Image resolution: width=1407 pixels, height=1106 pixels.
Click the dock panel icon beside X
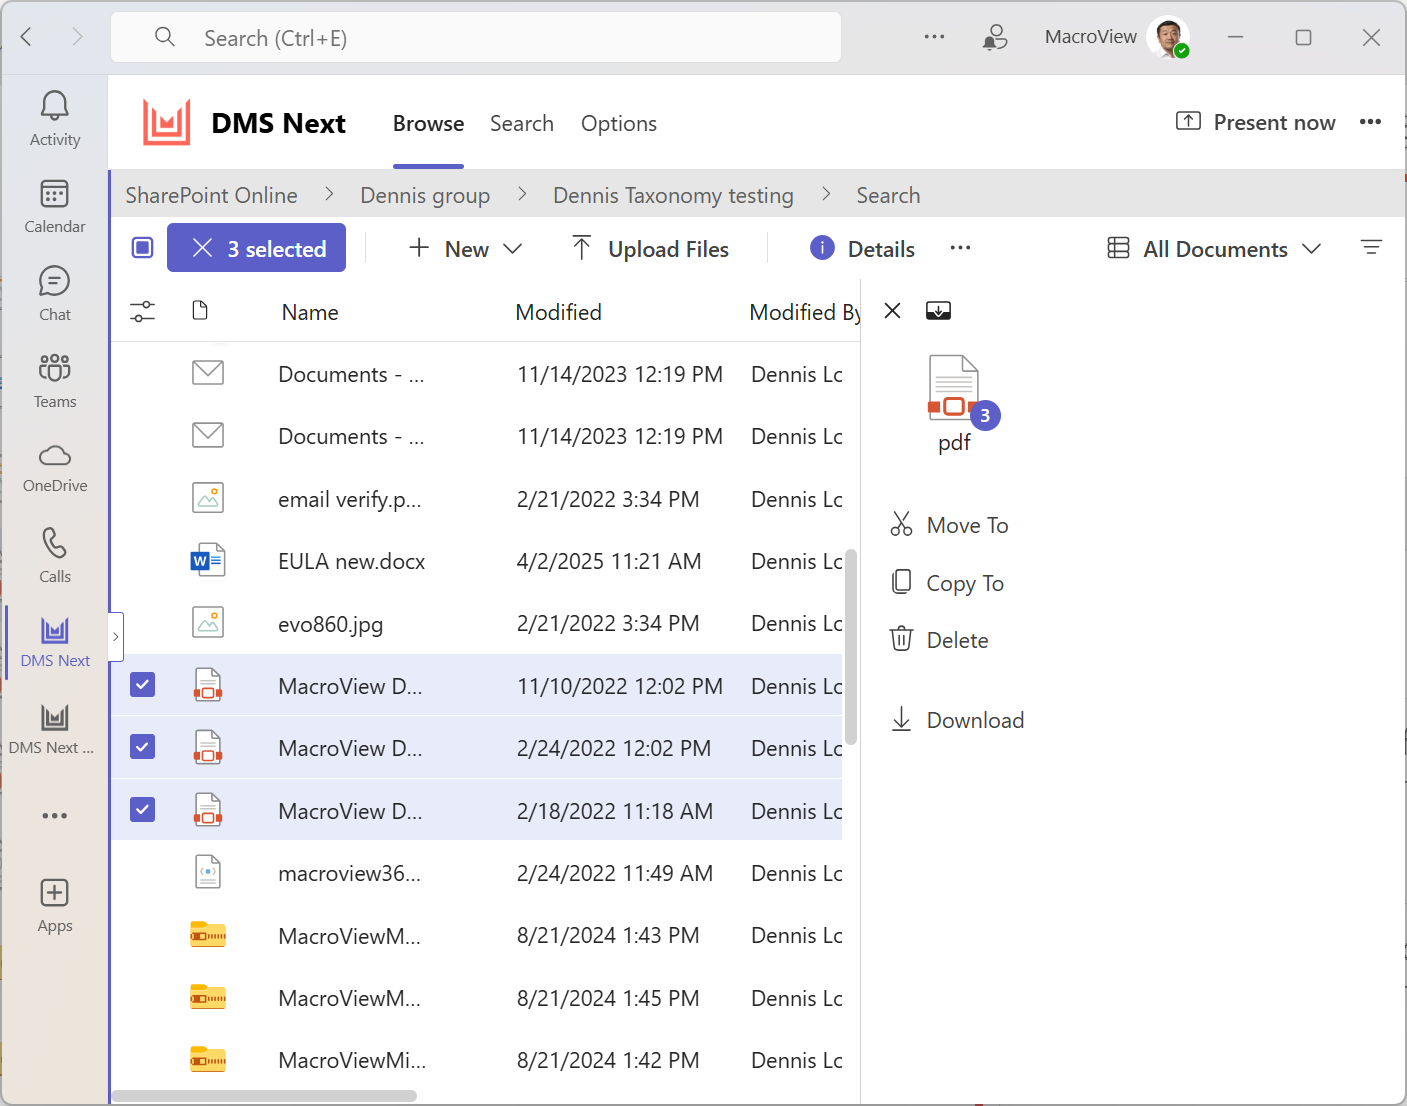tap(938, 311)
